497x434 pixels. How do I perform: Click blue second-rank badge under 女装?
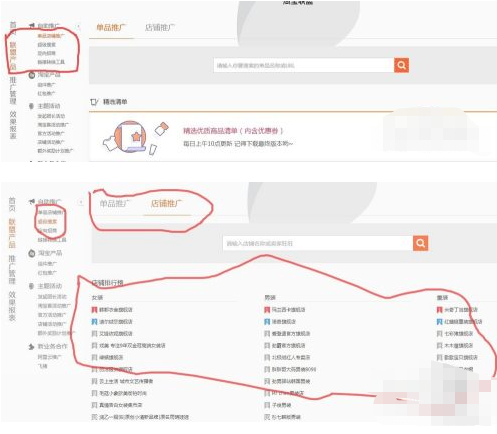pyautogui.click(x=94, y=322)
